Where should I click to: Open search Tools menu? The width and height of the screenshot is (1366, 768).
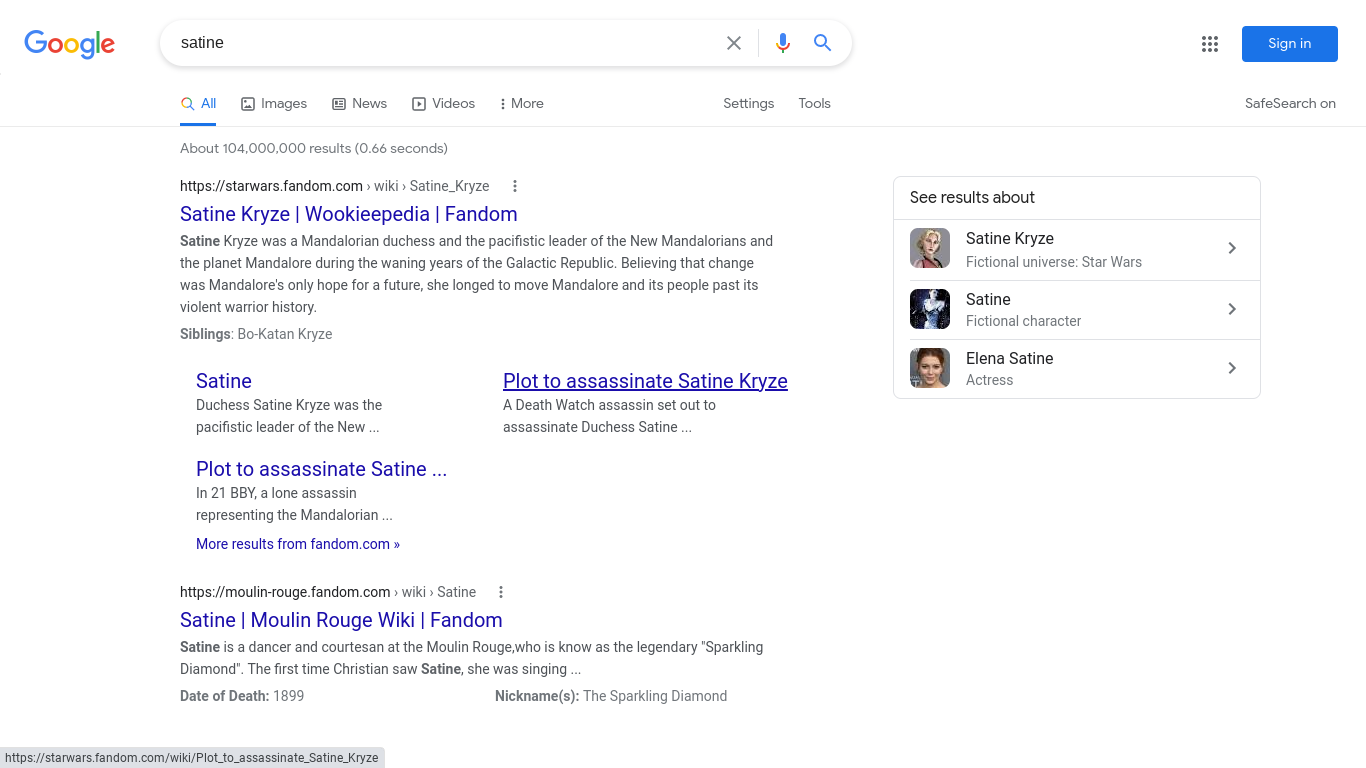click(x=814, y=104)
